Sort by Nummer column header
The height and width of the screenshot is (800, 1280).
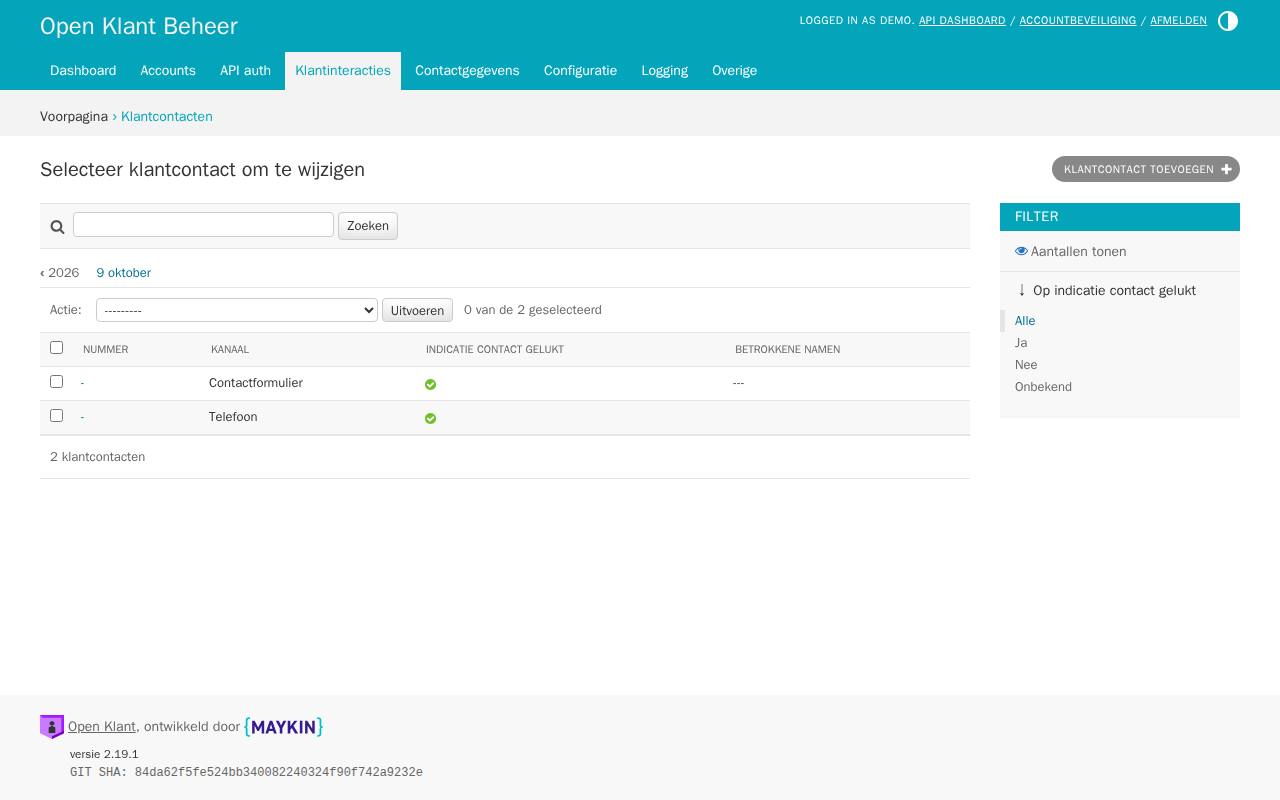[x=105, y=350]
